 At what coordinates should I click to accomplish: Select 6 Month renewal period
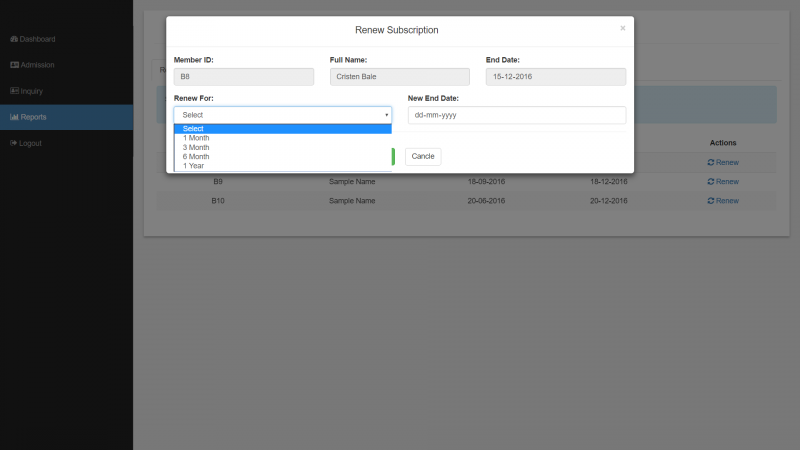click(282, 157)
